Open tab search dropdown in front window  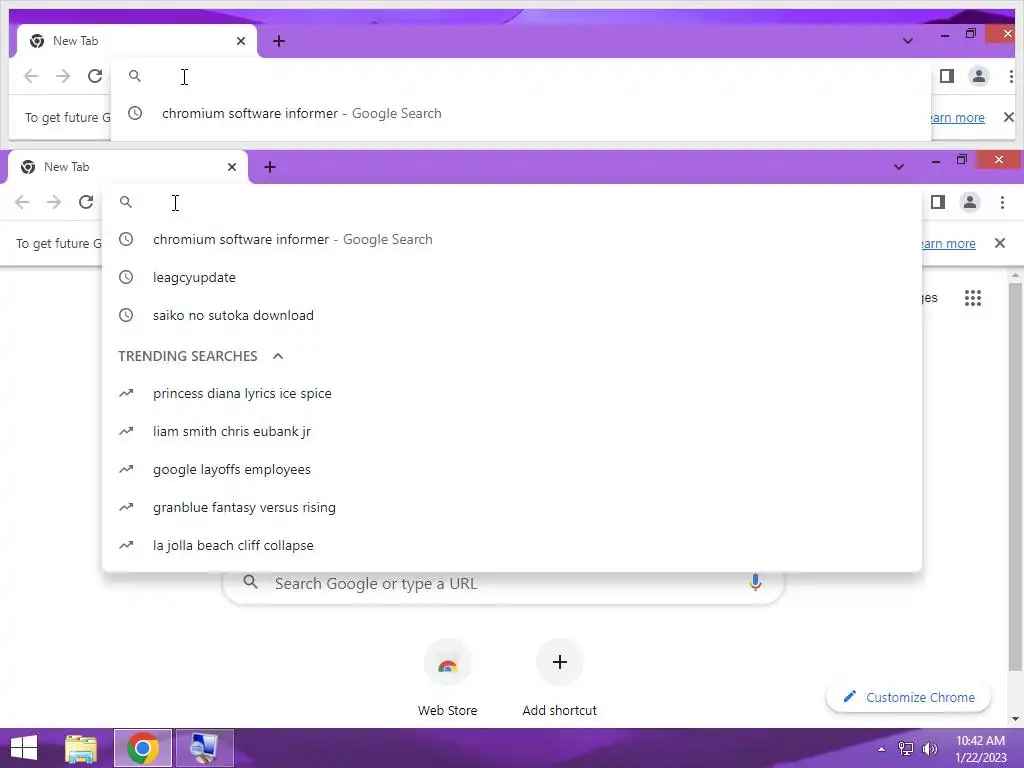[899, 167]
